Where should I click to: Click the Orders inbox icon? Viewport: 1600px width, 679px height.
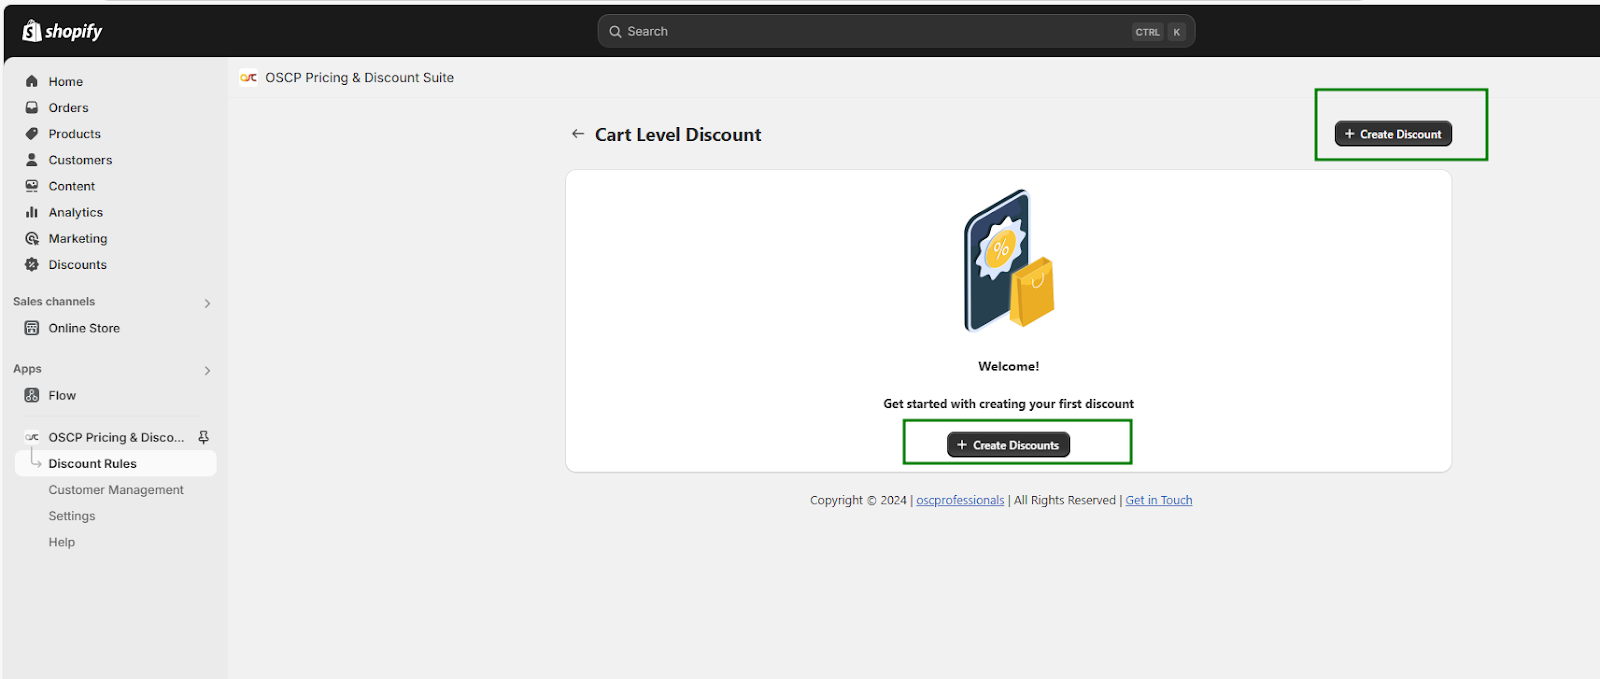[32, 107]
